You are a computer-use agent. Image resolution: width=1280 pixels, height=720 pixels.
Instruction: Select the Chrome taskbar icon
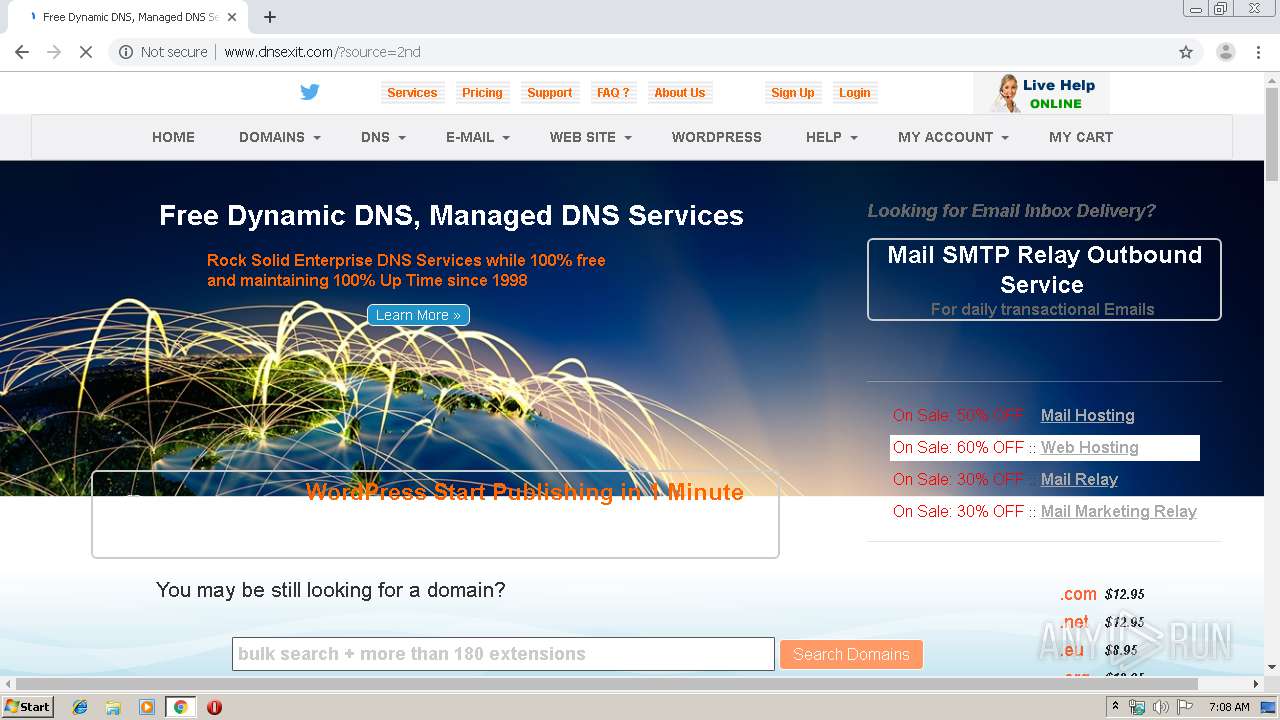(180, 707)
